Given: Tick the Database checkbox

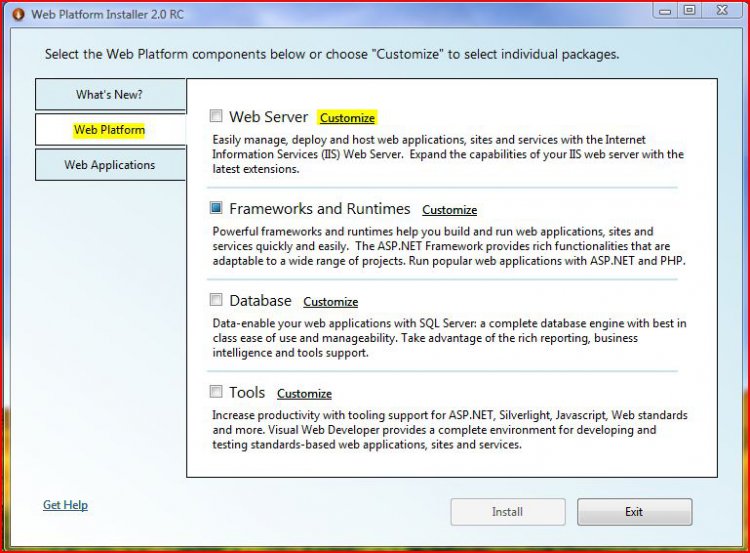Looking at the screenshot, I should (x=216, y=299).
